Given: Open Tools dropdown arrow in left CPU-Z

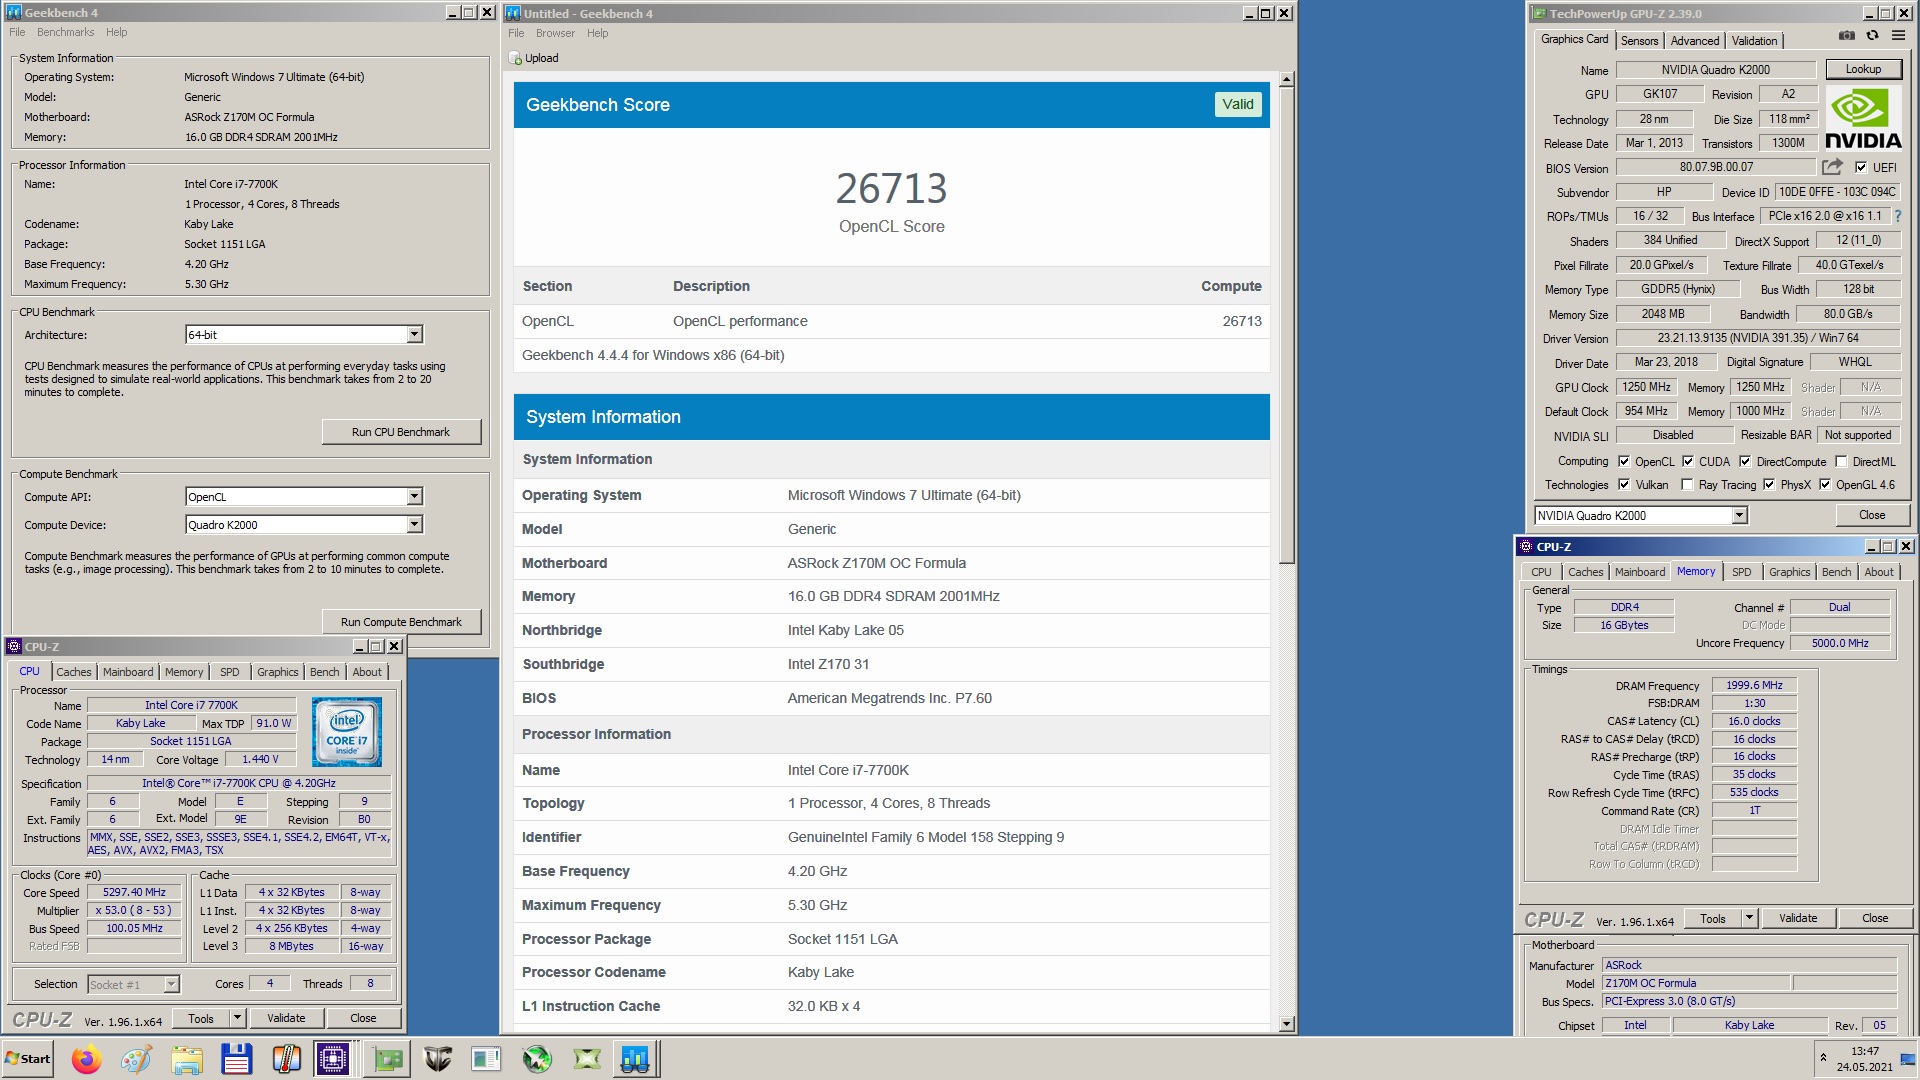Looking at the screenshot, I should pos(237,1018).
